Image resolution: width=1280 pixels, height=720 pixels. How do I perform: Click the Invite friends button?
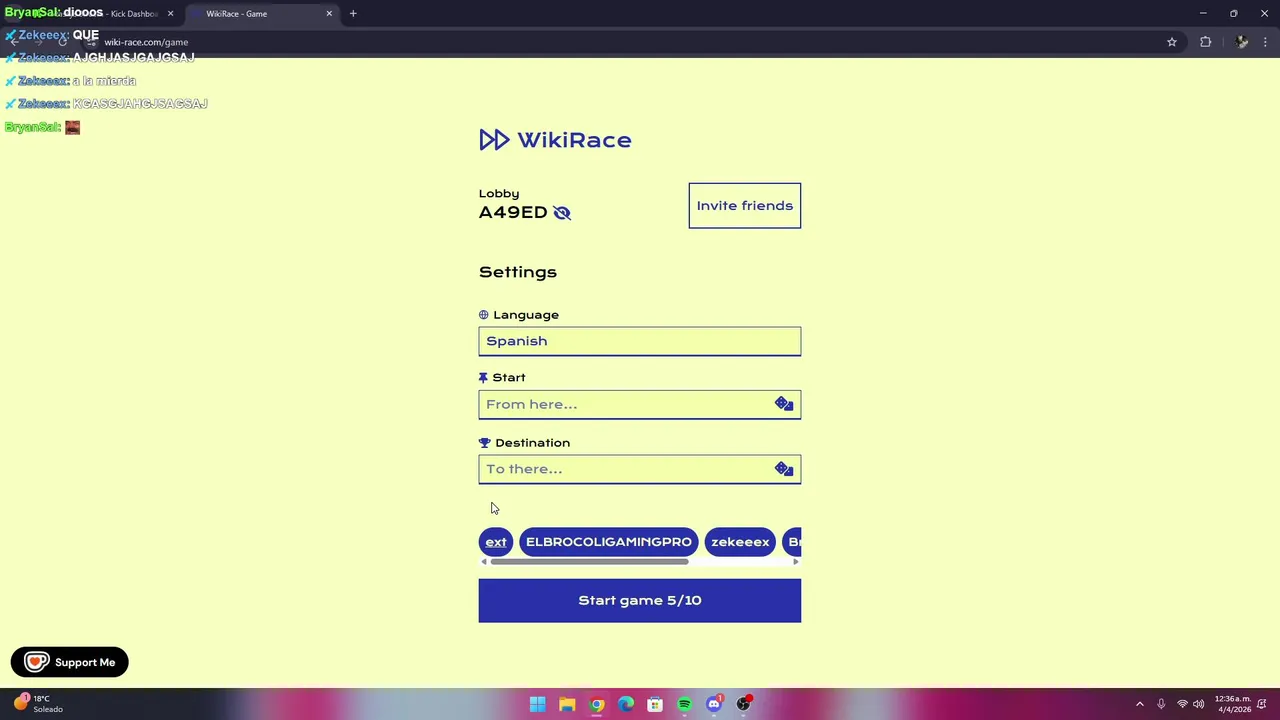click(744, 205)
